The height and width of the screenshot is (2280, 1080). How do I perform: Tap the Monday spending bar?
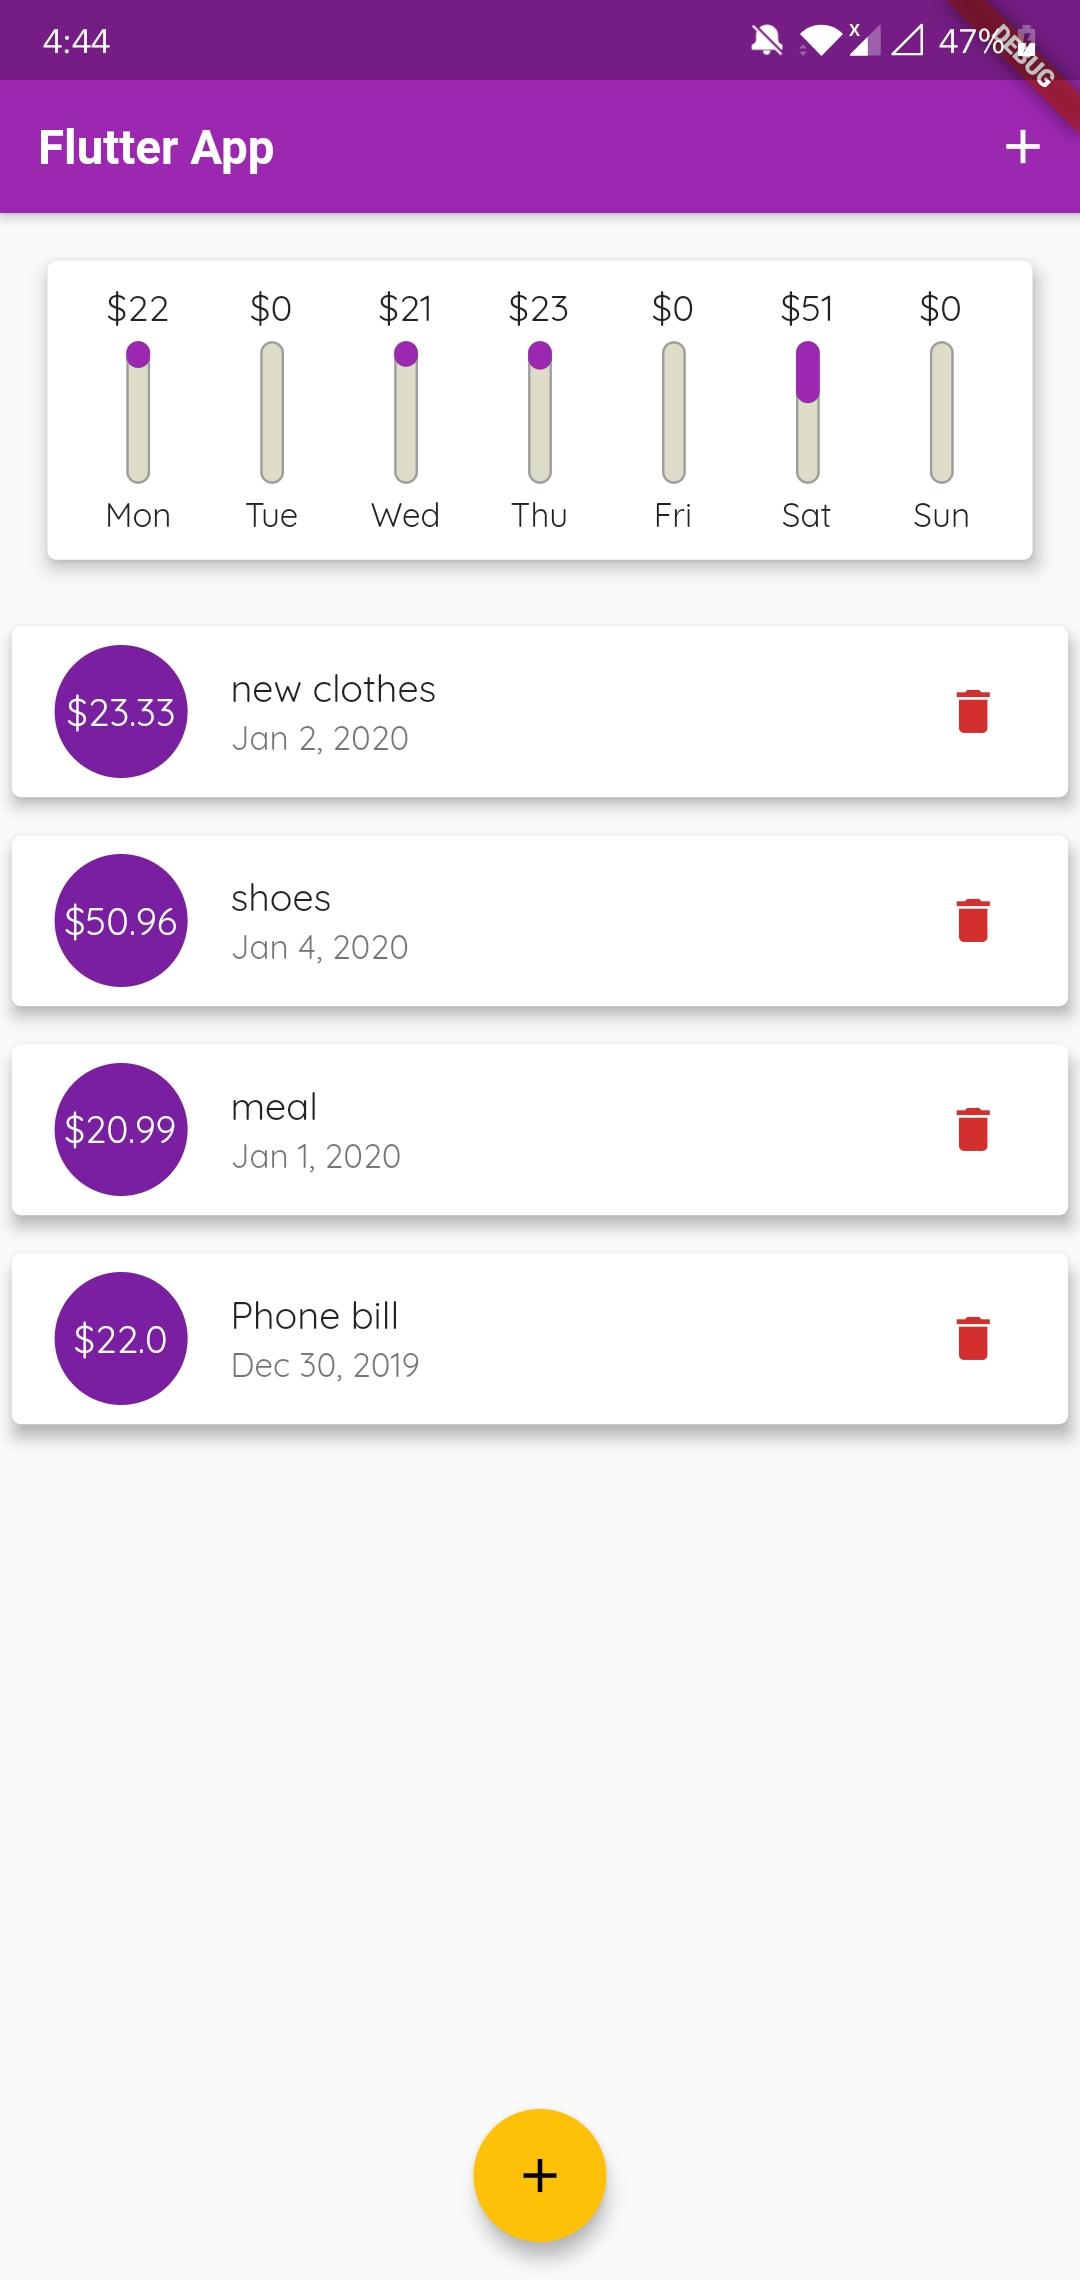tap(138, 412)
